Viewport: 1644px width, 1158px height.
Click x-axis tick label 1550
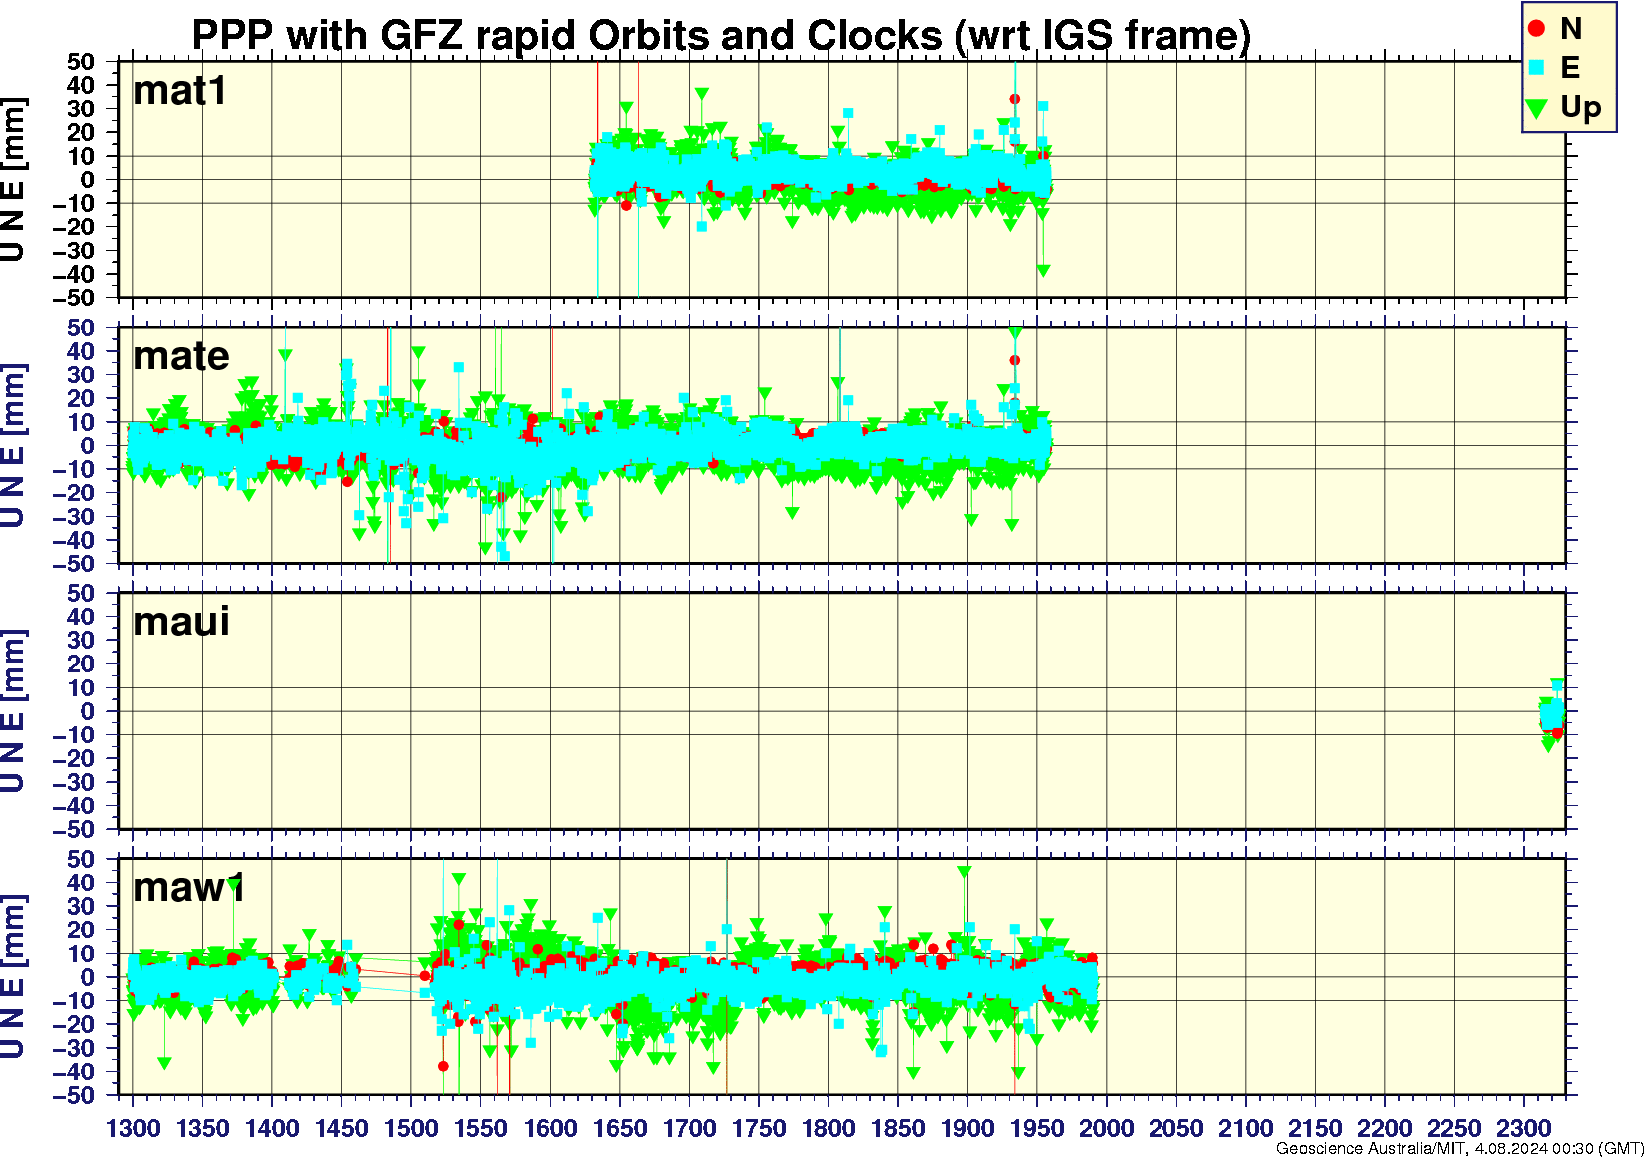coord(480,1128)
